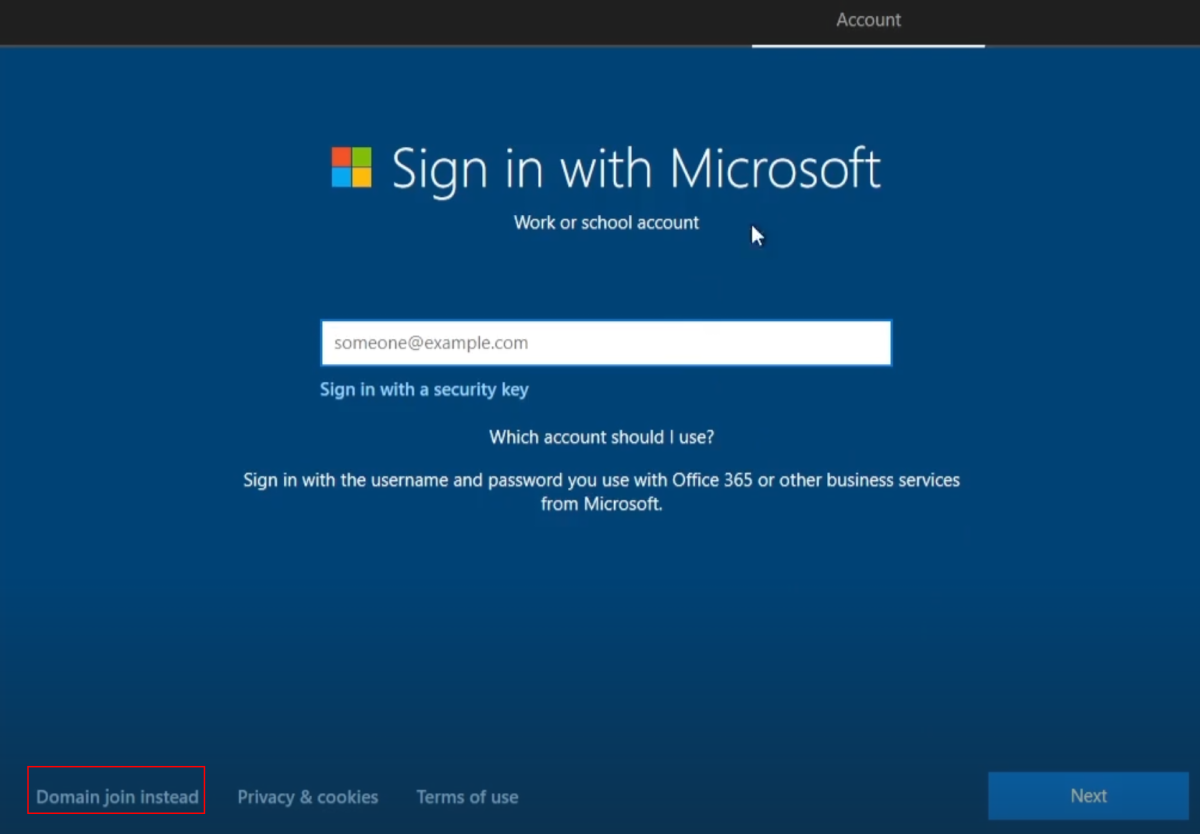Open Sign in with a security key

(424, 389)
